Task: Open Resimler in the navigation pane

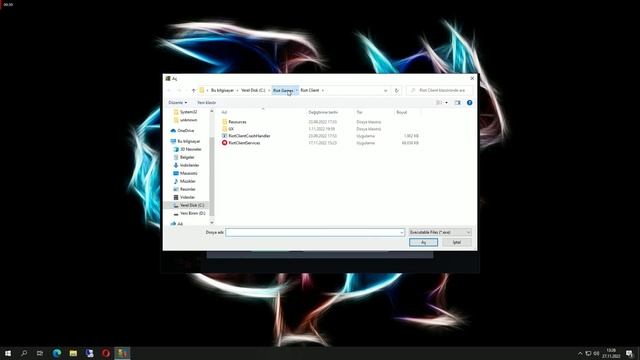Action: [187, 189]
